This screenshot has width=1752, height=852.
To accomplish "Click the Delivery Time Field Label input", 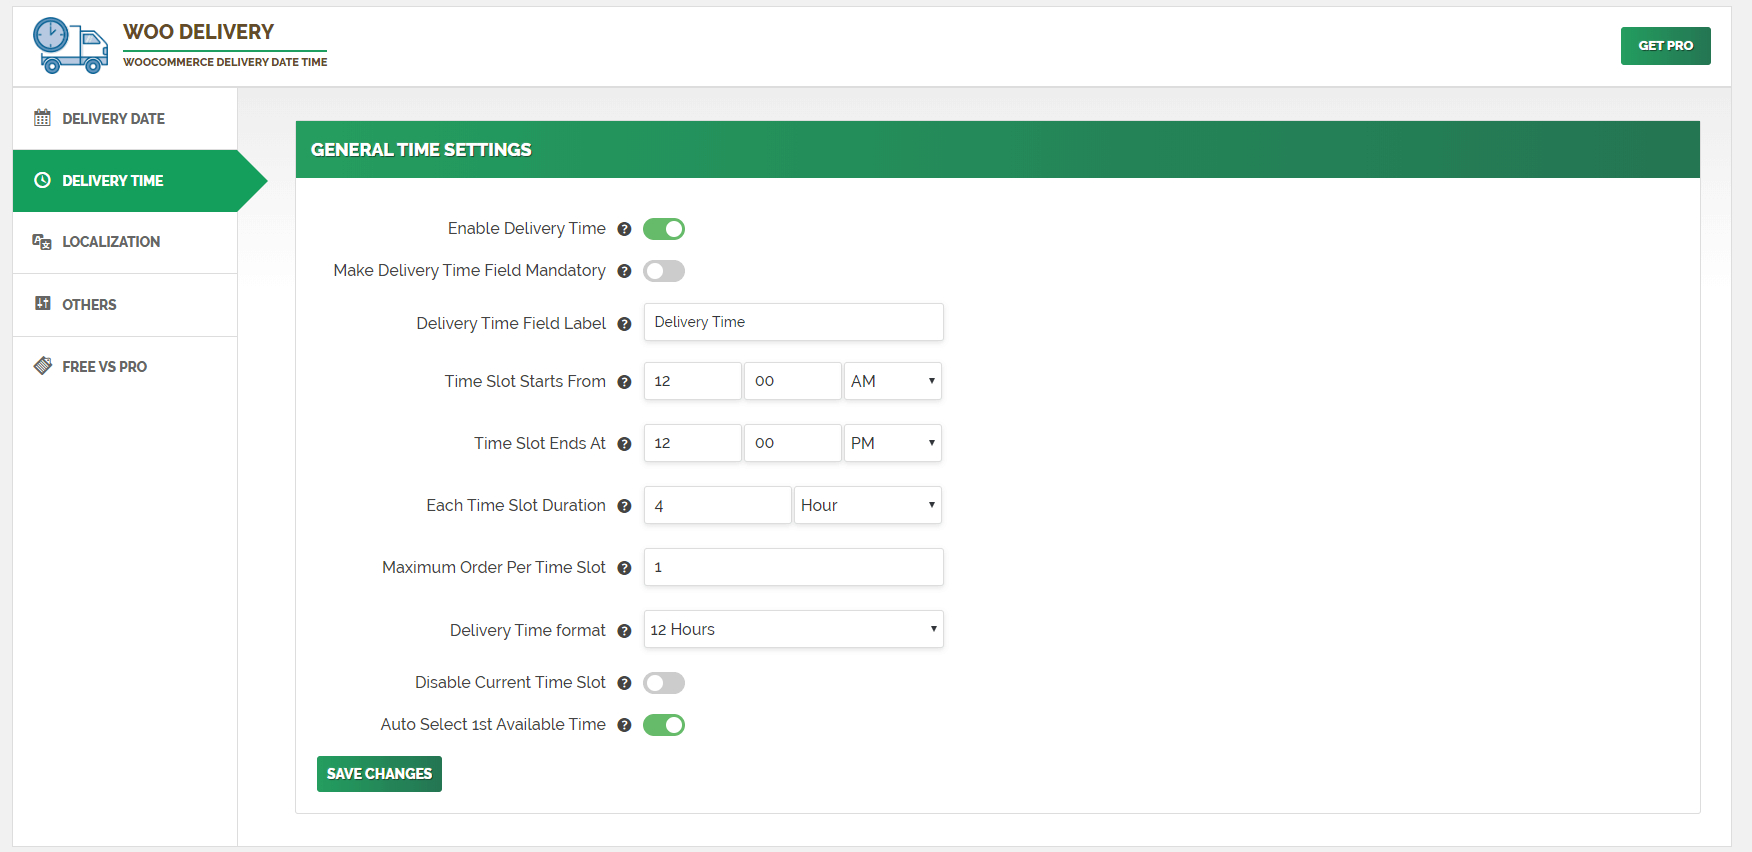I will coord(794,322).
